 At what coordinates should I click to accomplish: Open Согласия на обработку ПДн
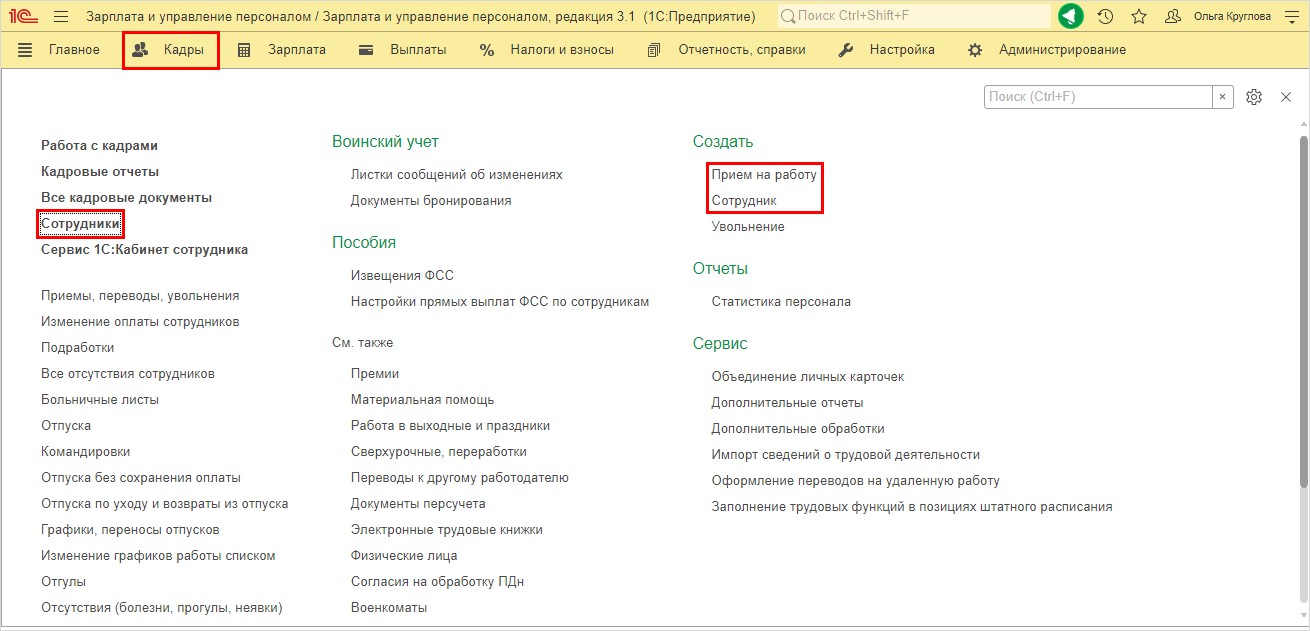pos(437,582)
